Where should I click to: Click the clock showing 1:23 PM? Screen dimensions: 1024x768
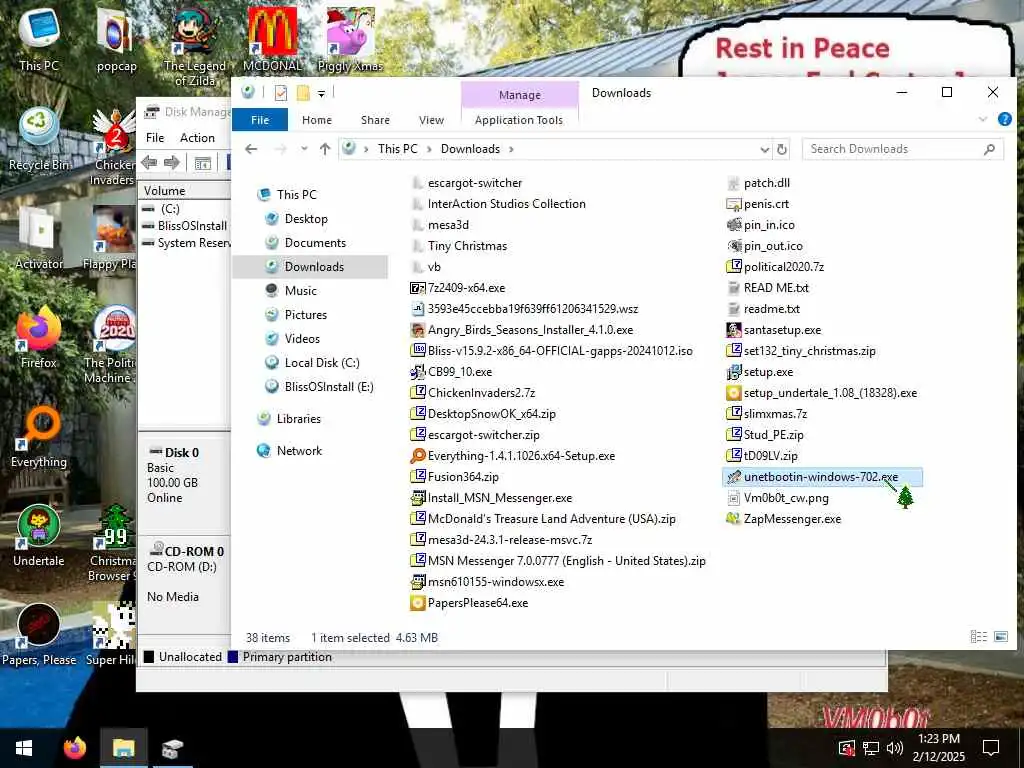tap(938, 739)
